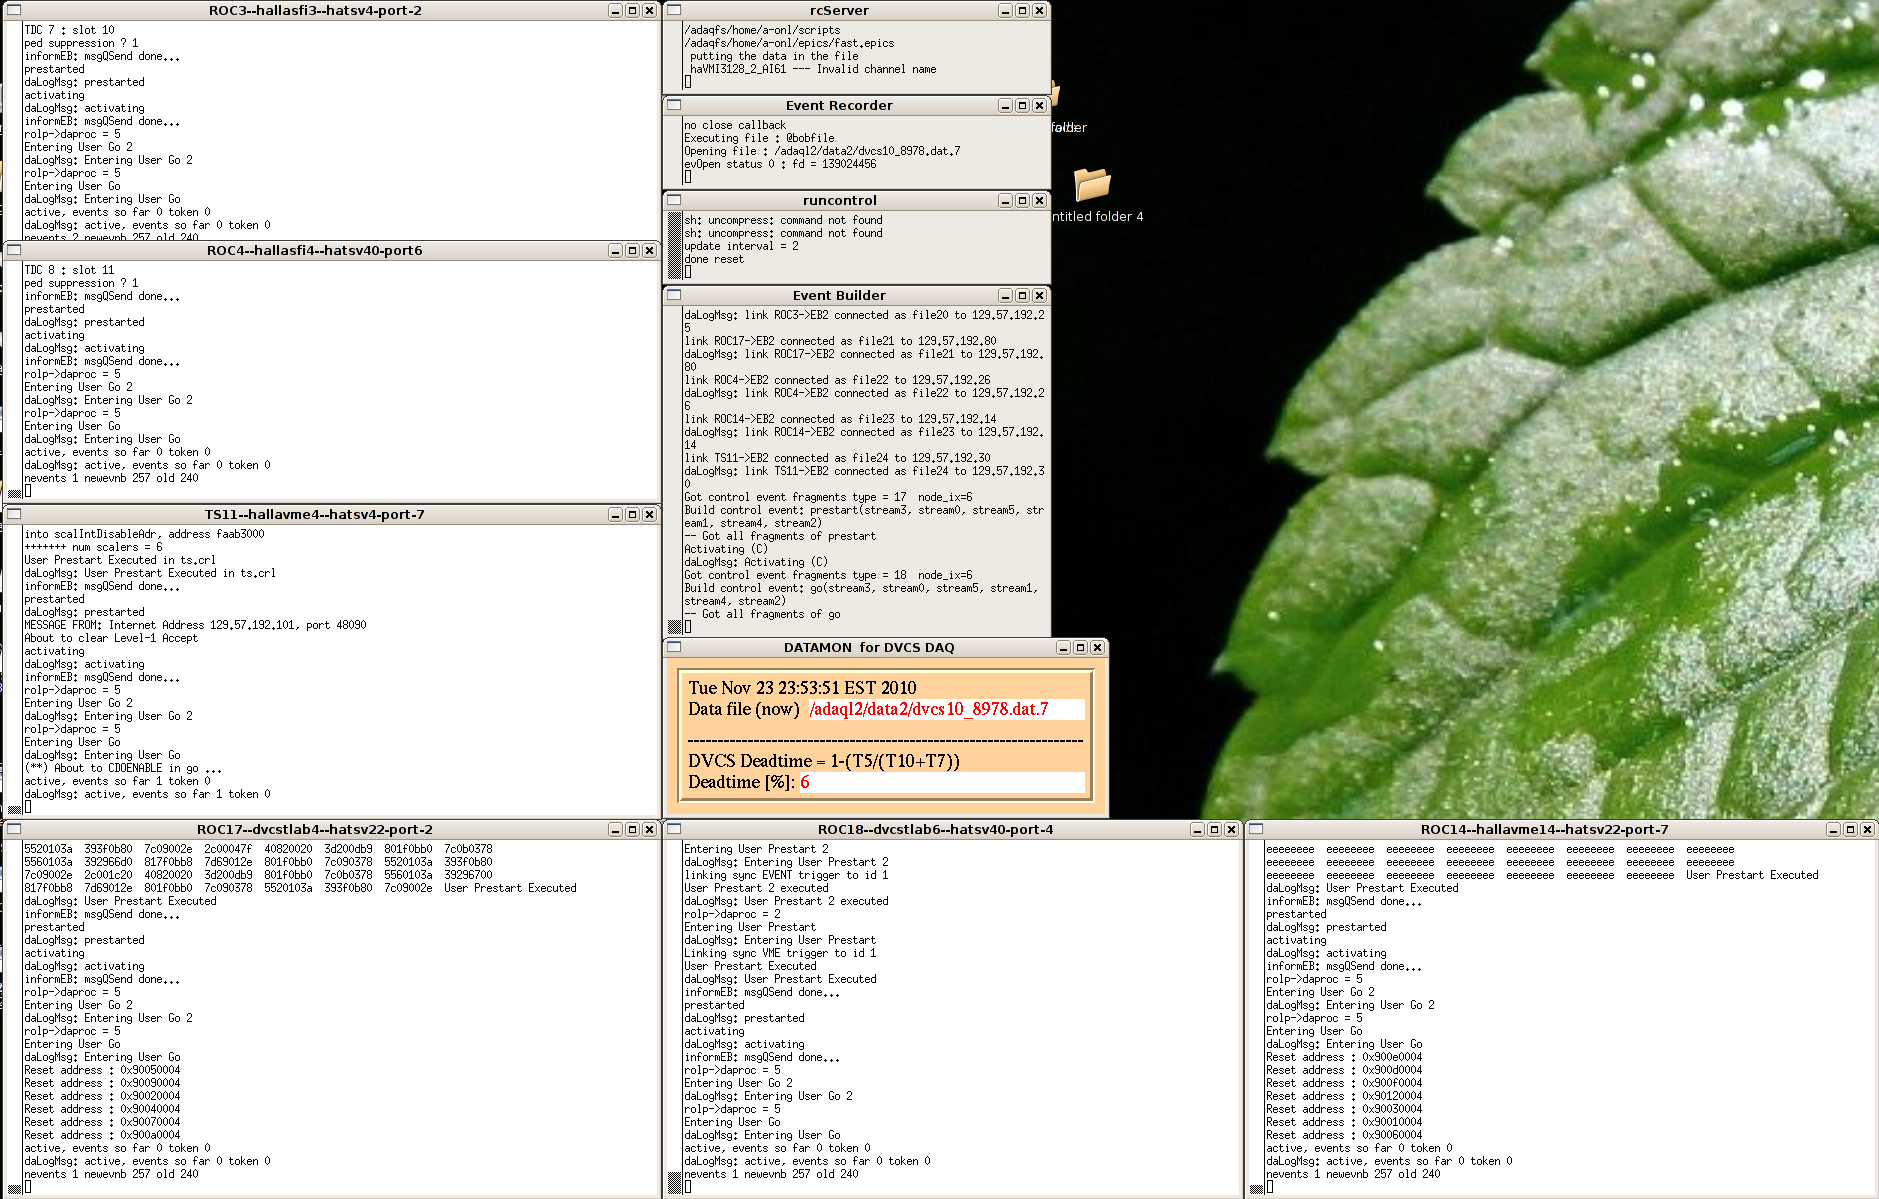Click 'Reset address : 0x900a0004' in ROC17

pyautogui.click(x=102, y=1135)
